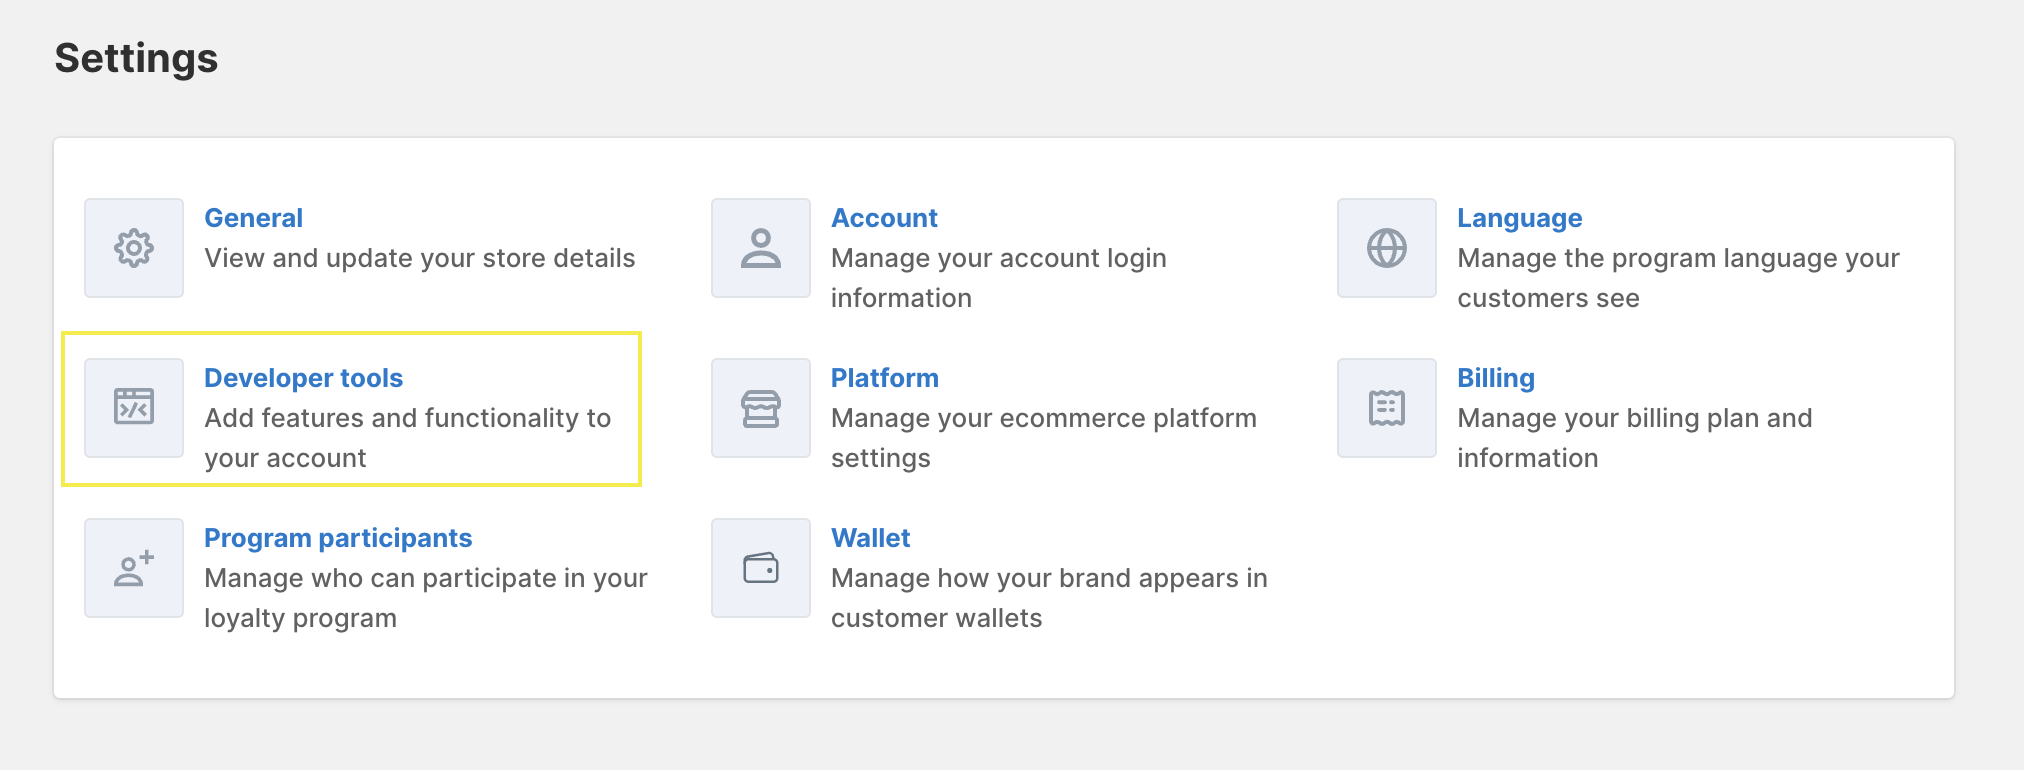Open the Billing link
This screenshot has height=770, width=2024.
coord(1495,378)
